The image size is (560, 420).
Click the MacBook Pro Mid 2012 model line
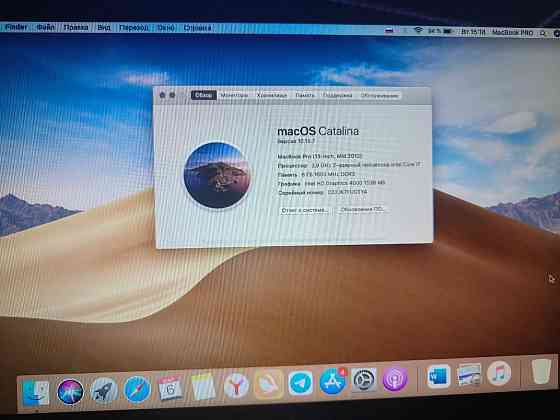point(320,156)
